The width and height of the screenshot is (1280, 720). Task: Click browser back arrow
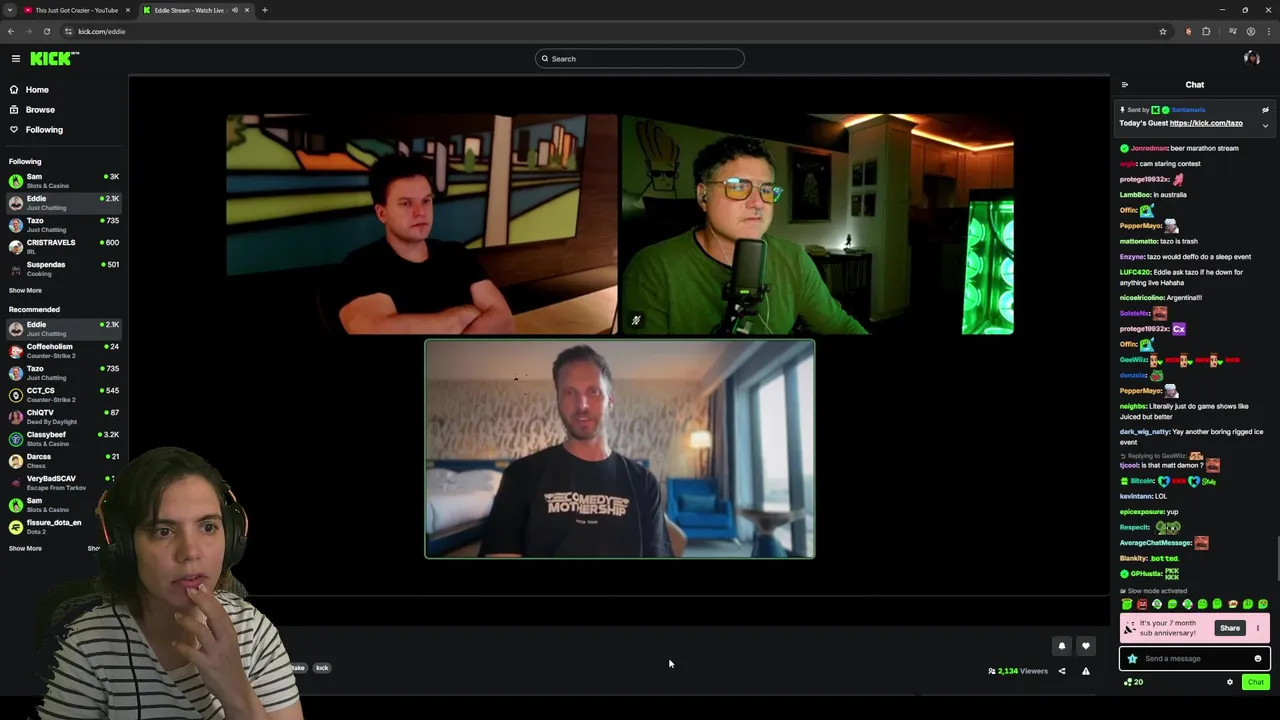[11, 31]
